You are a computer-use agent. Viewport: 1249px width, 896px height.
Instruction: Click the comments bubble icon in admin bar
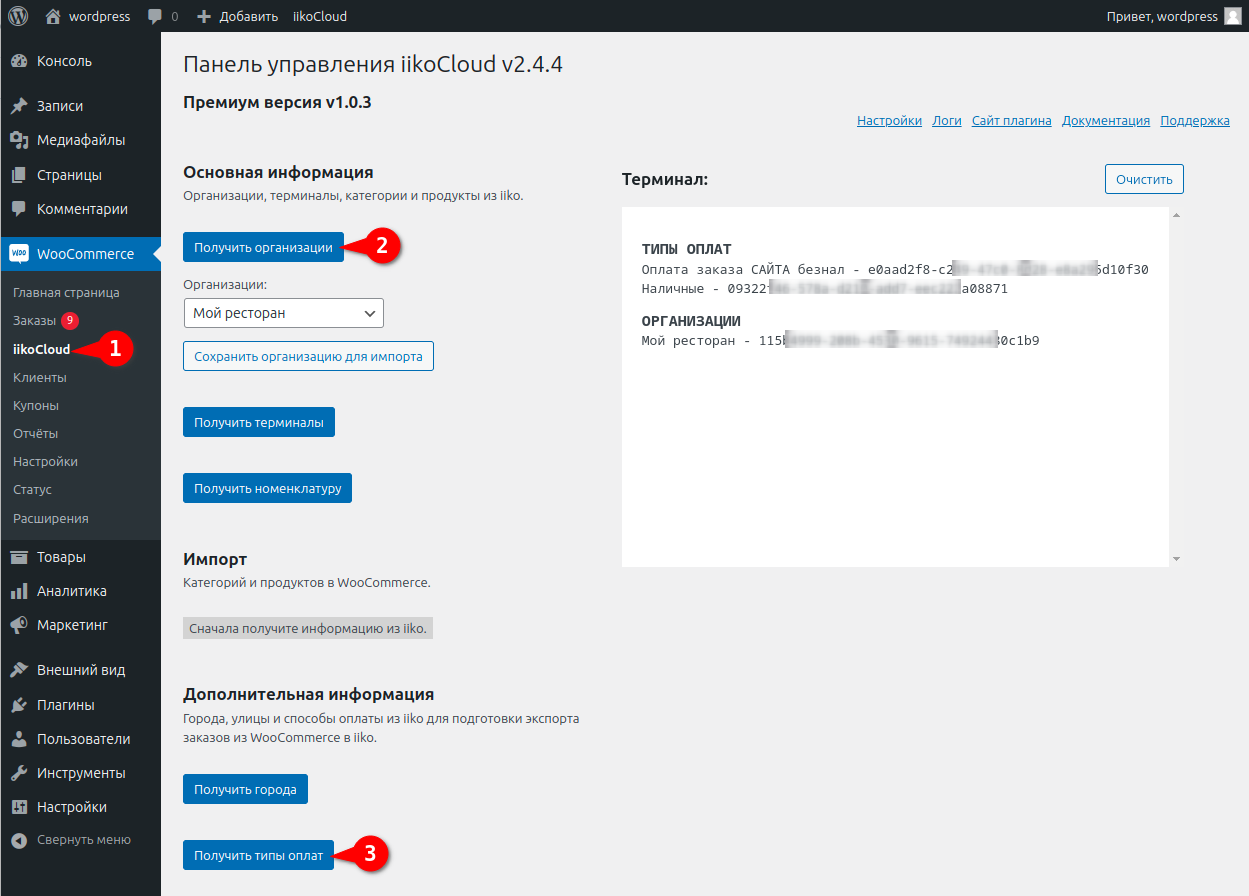point(155,17)
